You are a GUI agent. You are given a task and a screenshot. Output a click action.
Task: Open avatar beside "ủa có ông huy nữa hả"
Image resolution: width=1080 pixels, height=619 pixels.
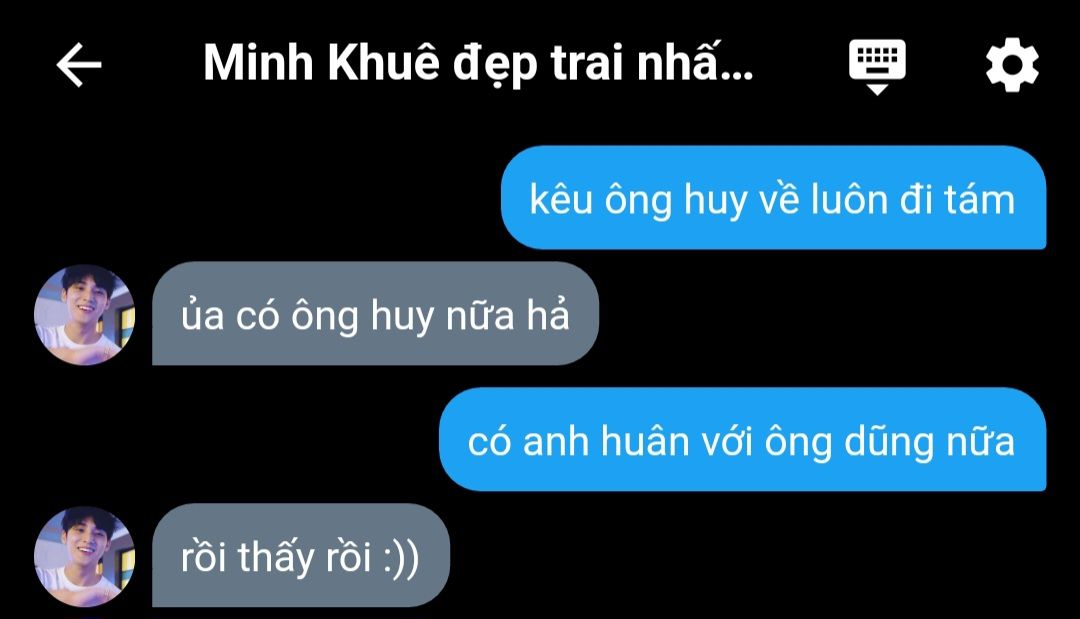[85, 315]
